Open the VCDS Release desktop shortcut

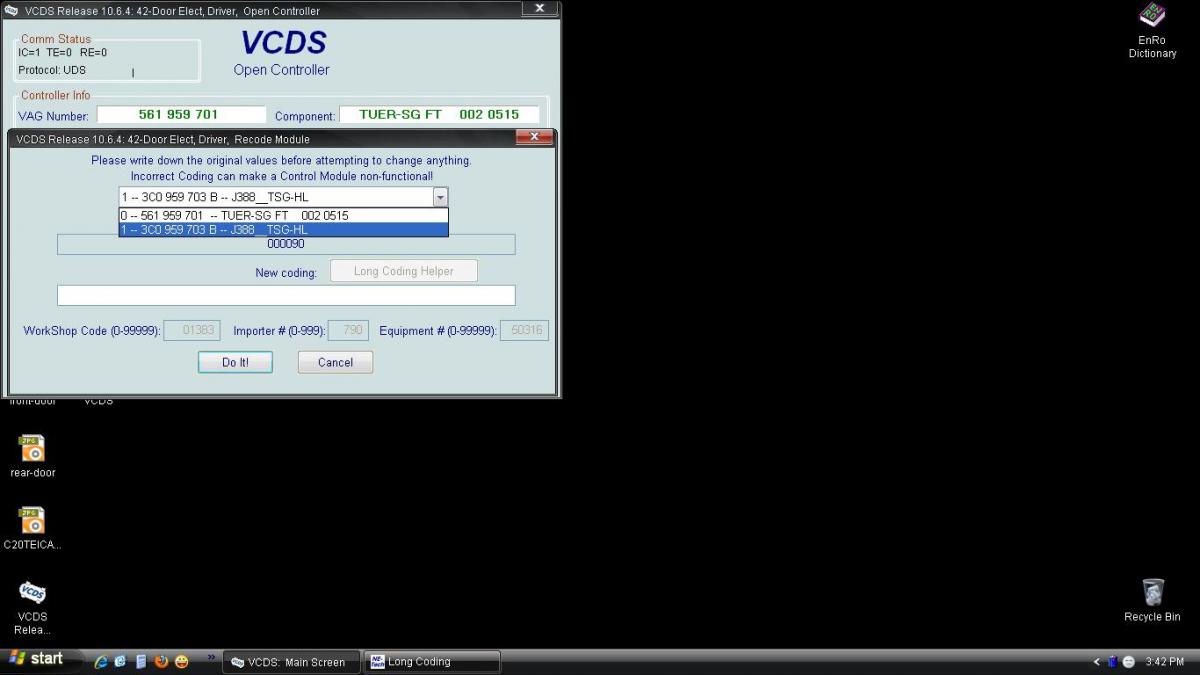[x=32, y=593]
